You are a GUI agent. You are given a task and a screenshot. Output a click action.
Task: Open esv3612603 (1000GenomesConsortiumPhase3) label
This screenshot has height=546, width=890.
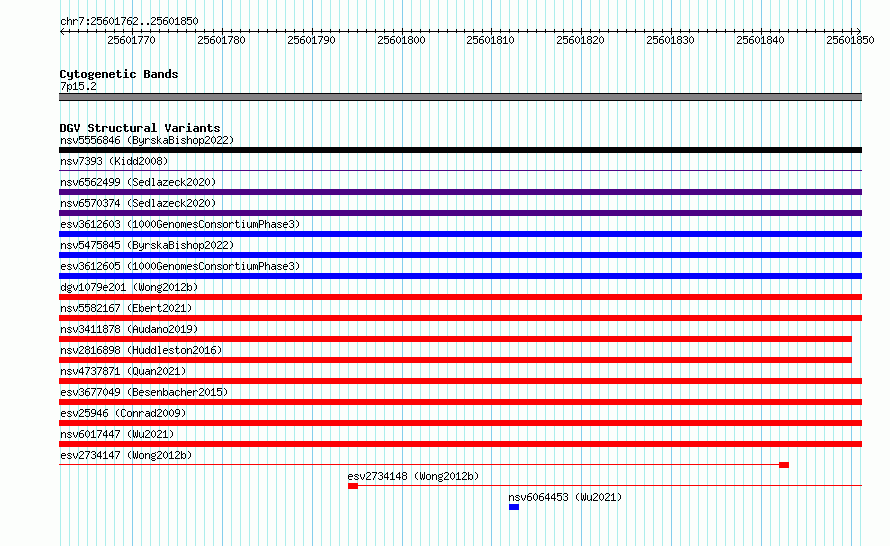180,224
